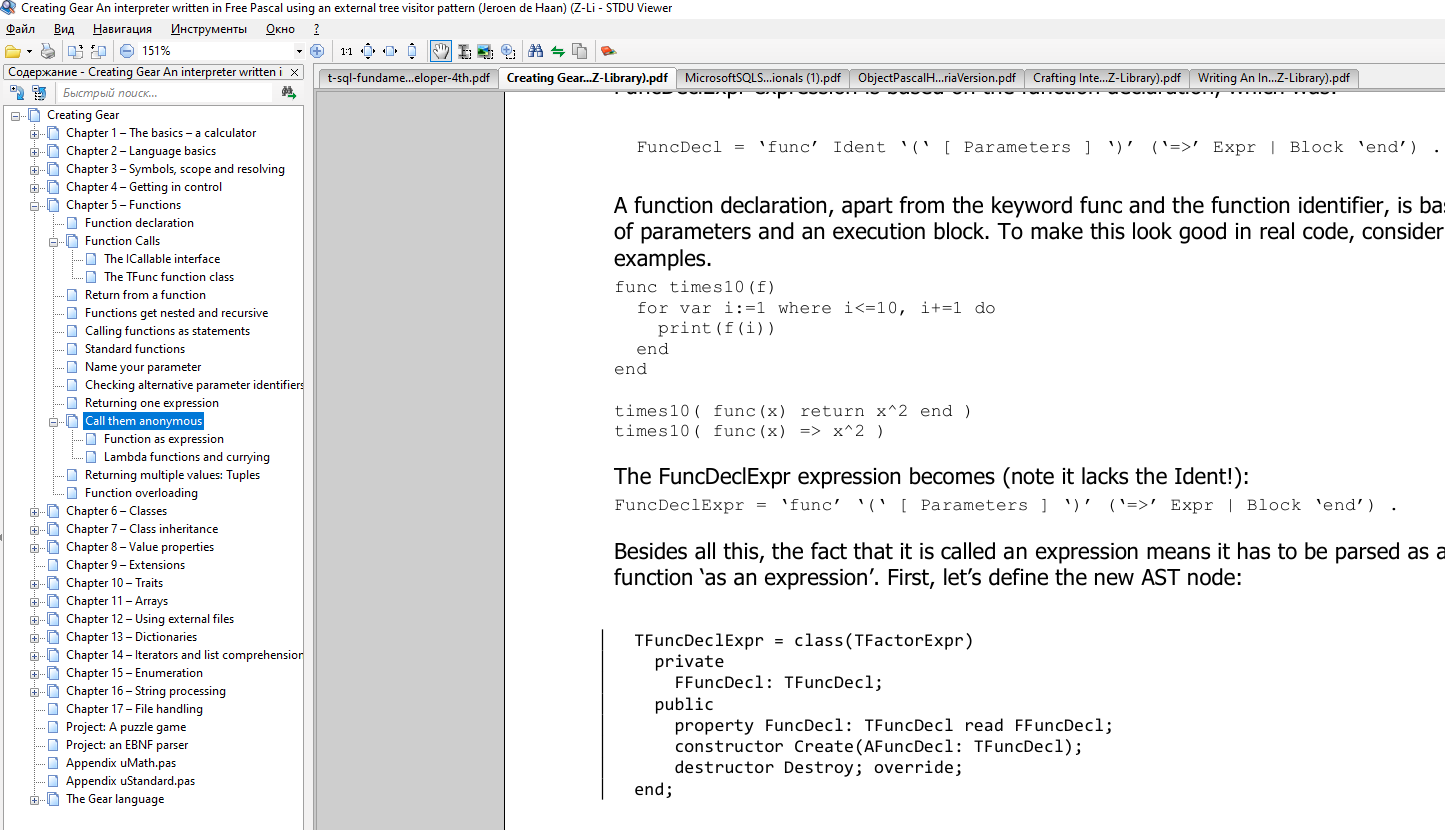Click the zoom in plus button
Screen dimensions: 1445x830
(x=317, y=51)
